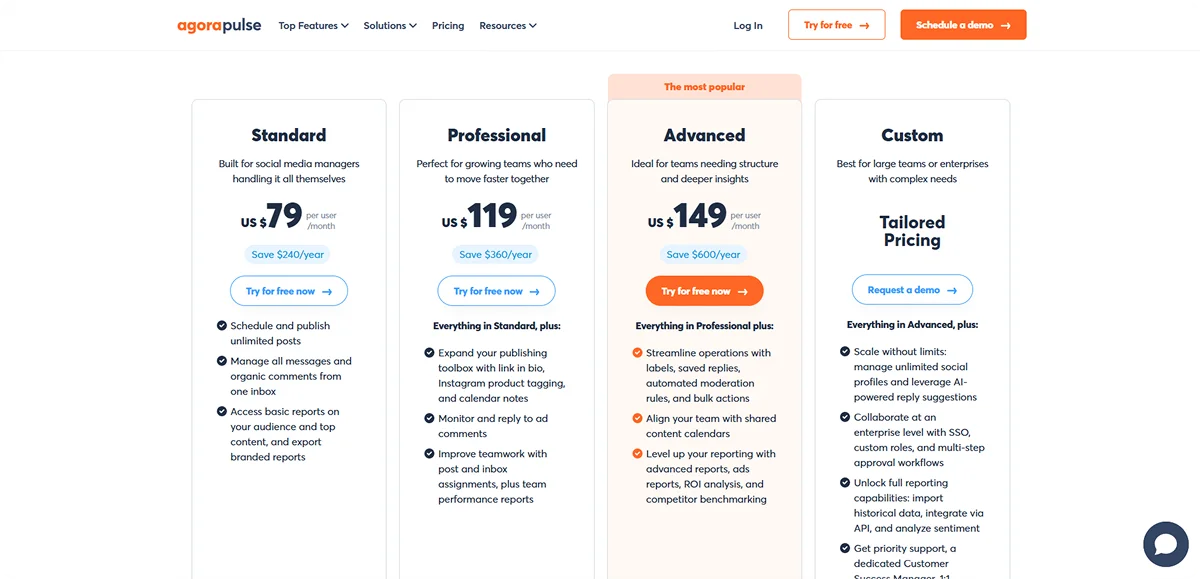Click the orange Try for free now for Advanced

coord(704,290)
